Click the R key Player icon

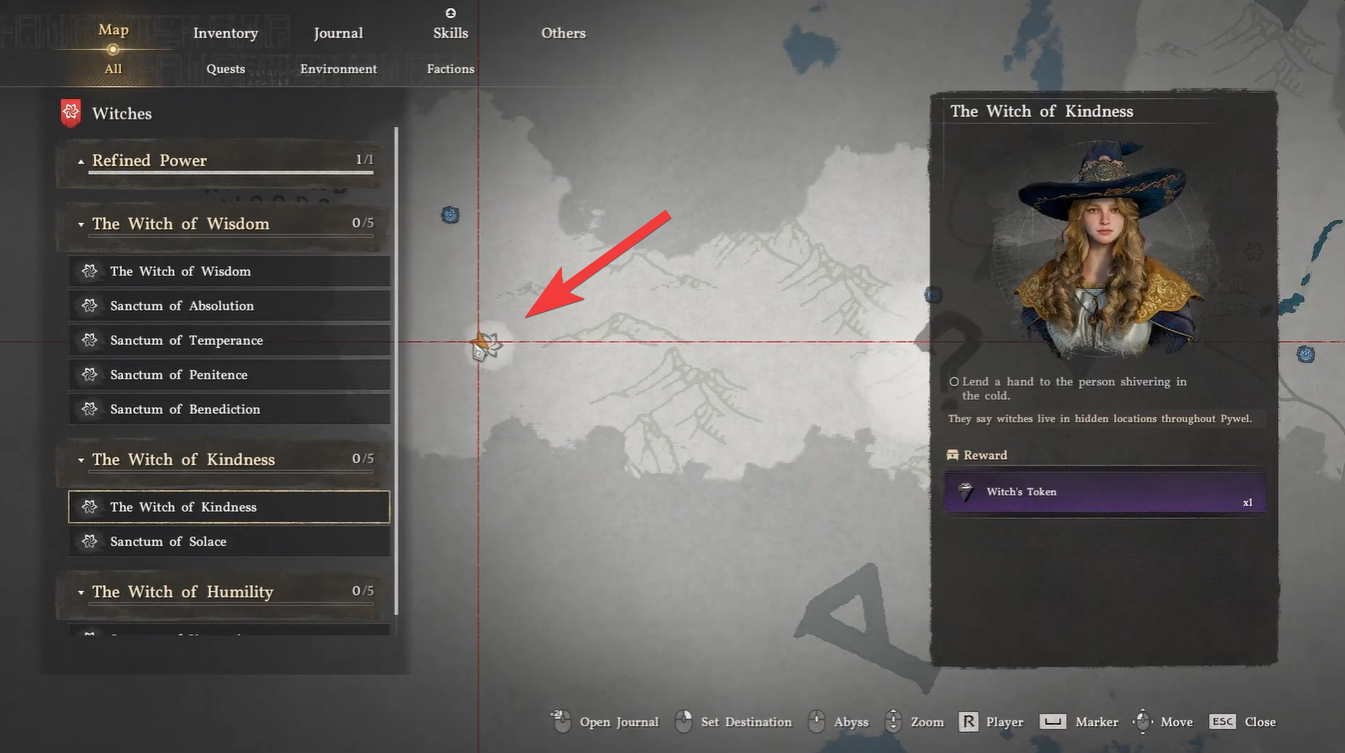(968, 721)
